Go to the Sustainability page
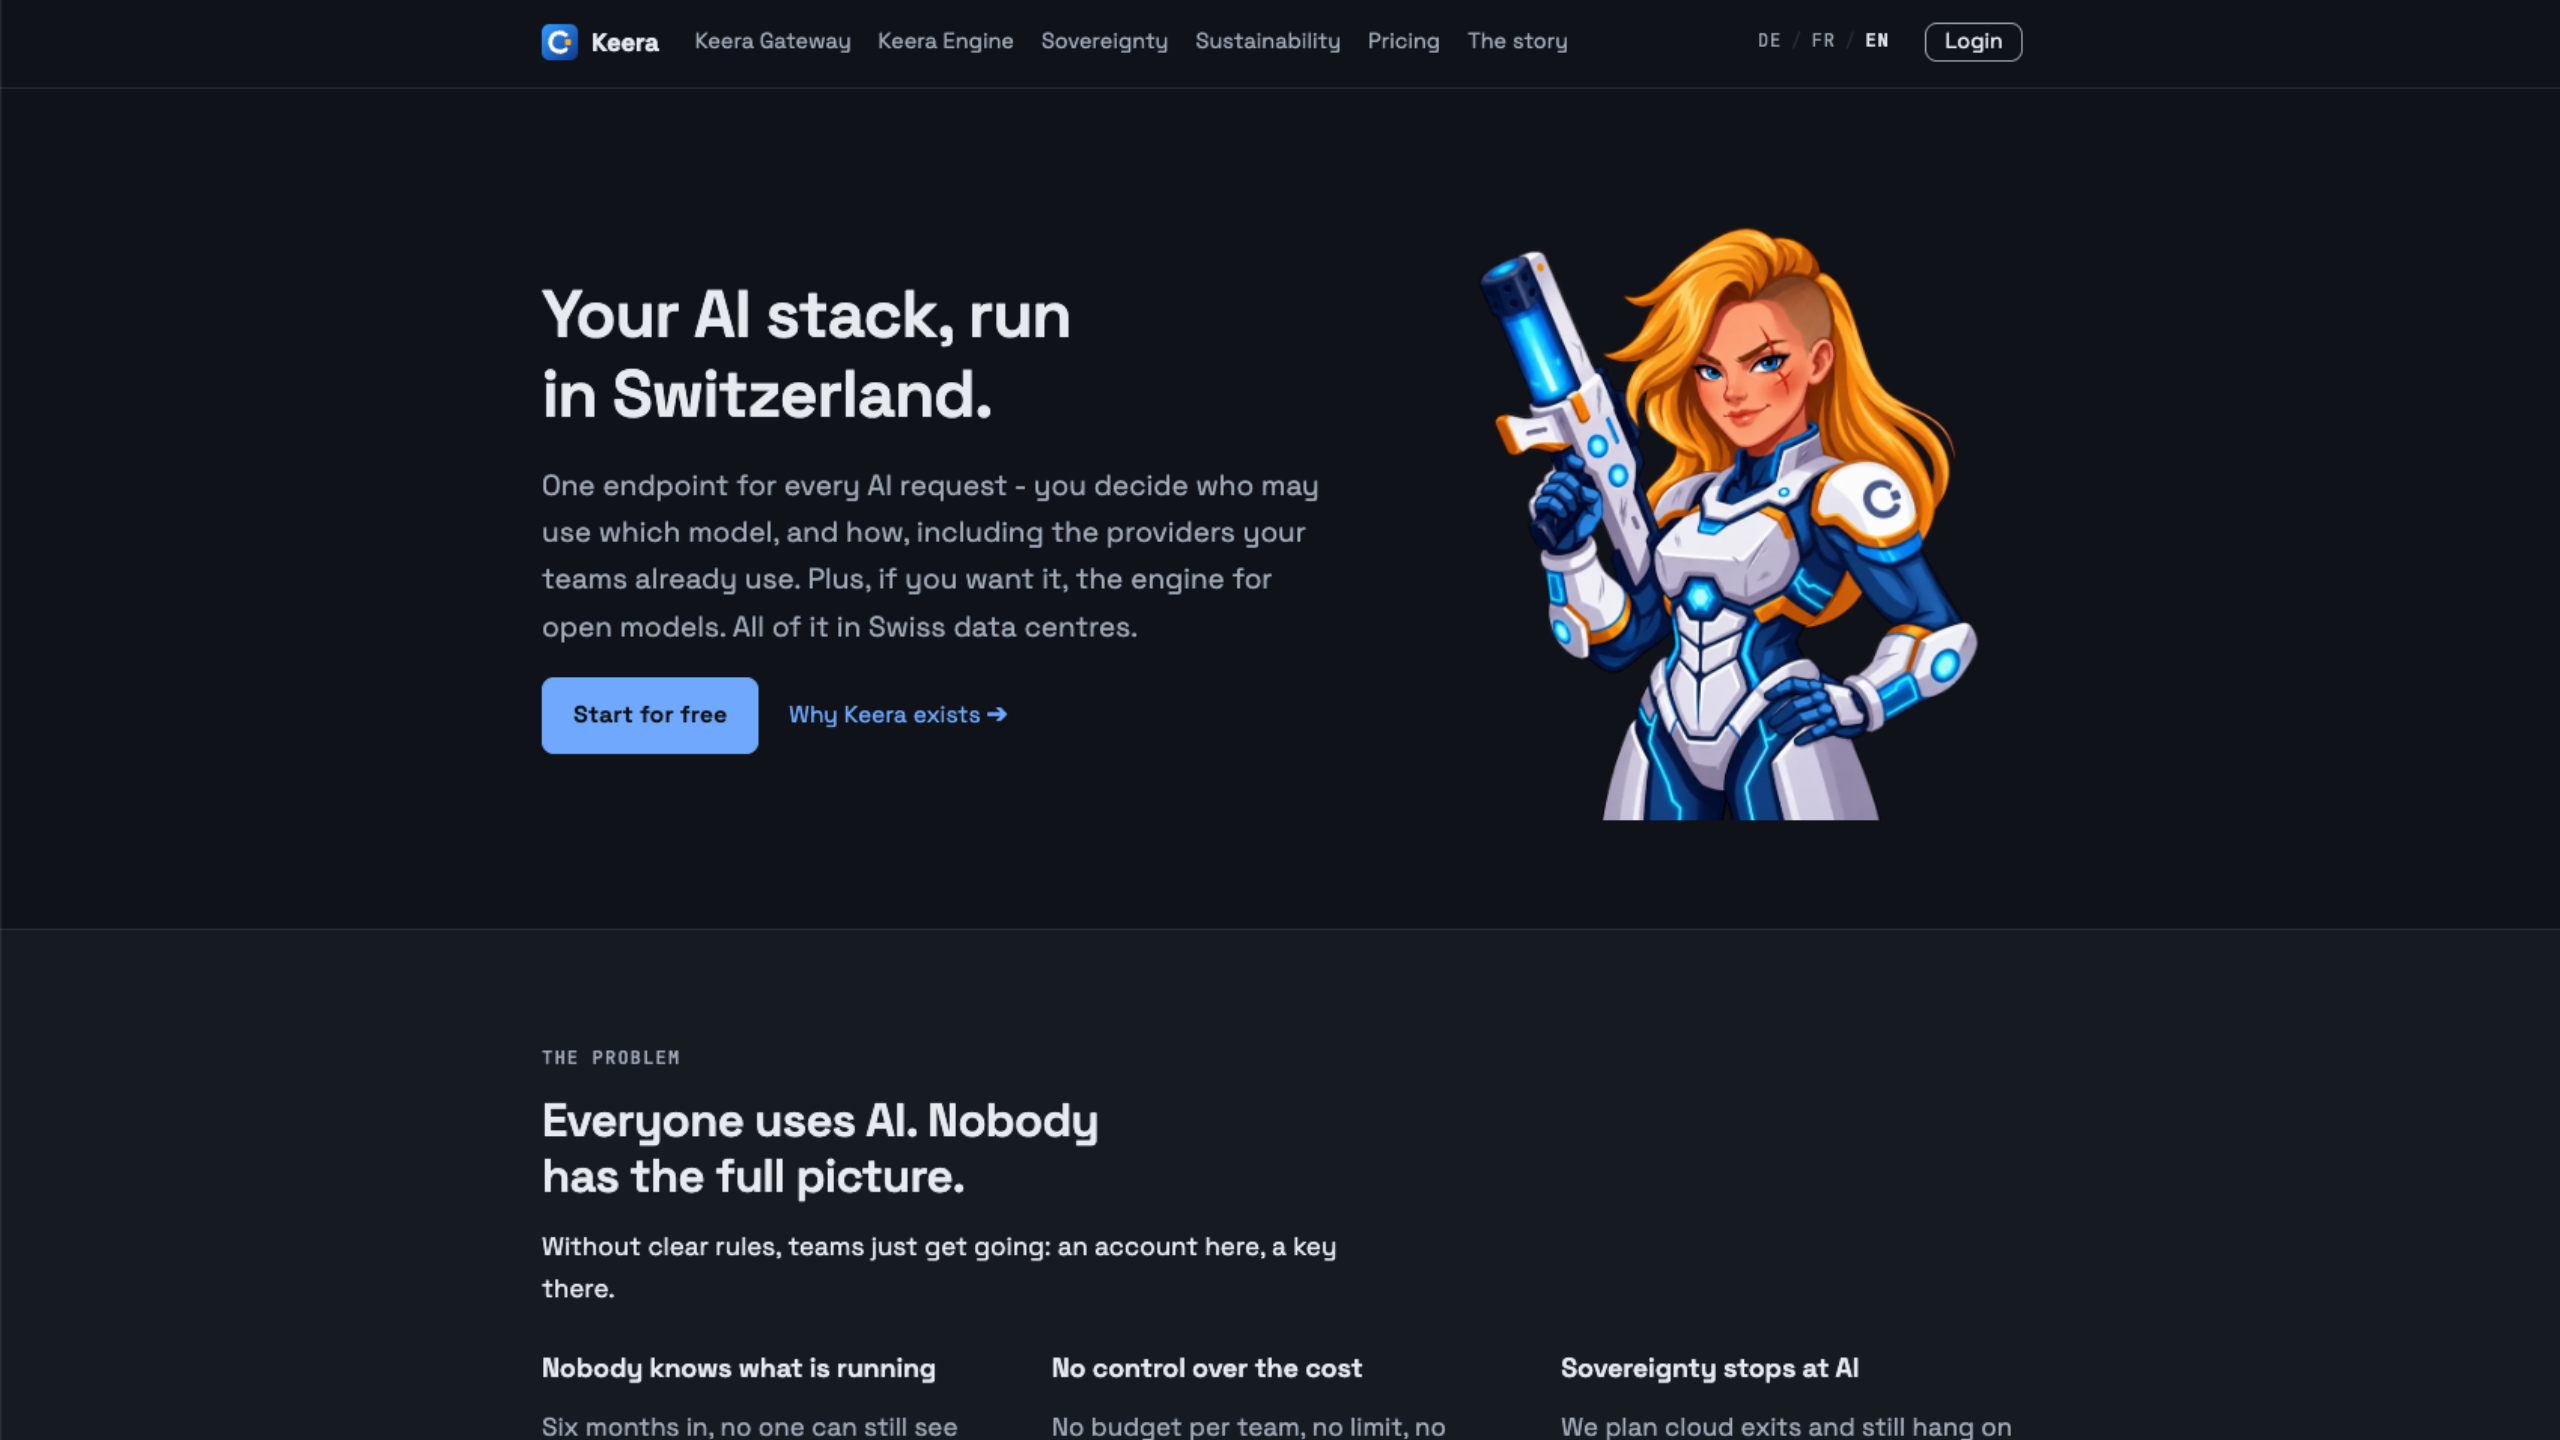The image size is (2560, 1440). pos(1267,41)
